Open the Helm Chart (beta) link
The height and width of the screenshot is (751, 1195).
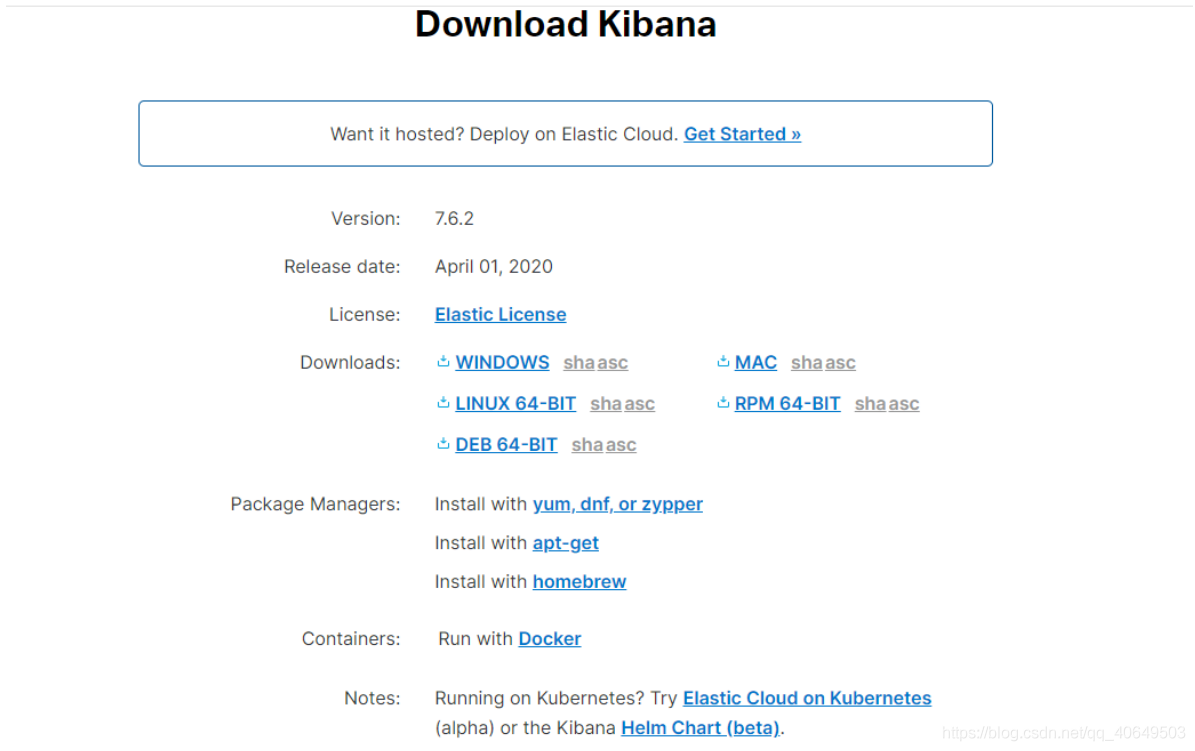[700, 728]
